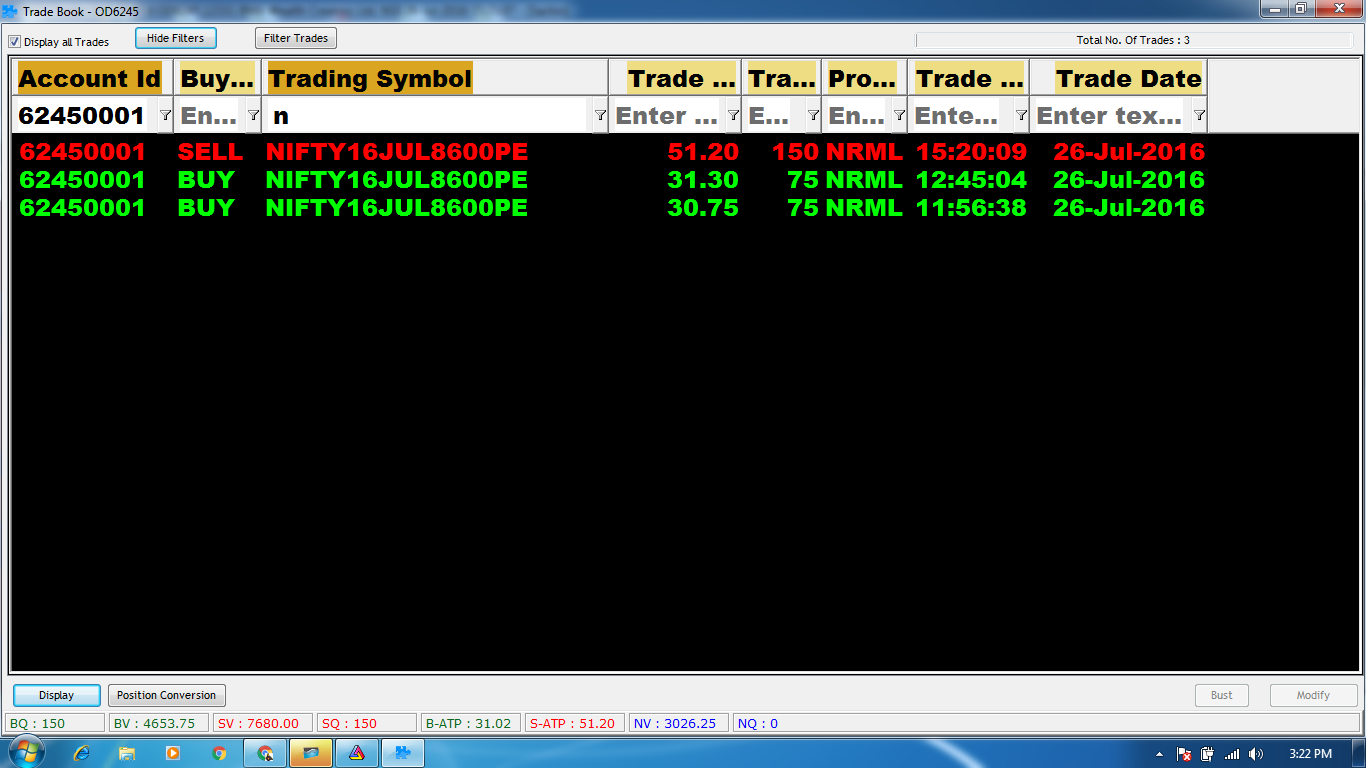
Task: Select the trade price 31.30
Action: tap(703, 180)
